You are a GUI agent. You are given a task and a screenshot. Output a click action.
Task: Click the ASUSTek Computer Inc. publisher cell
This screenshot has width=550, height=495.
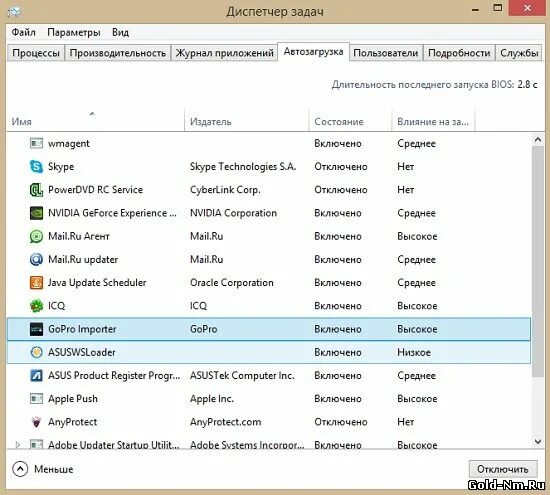click(242, 375)
